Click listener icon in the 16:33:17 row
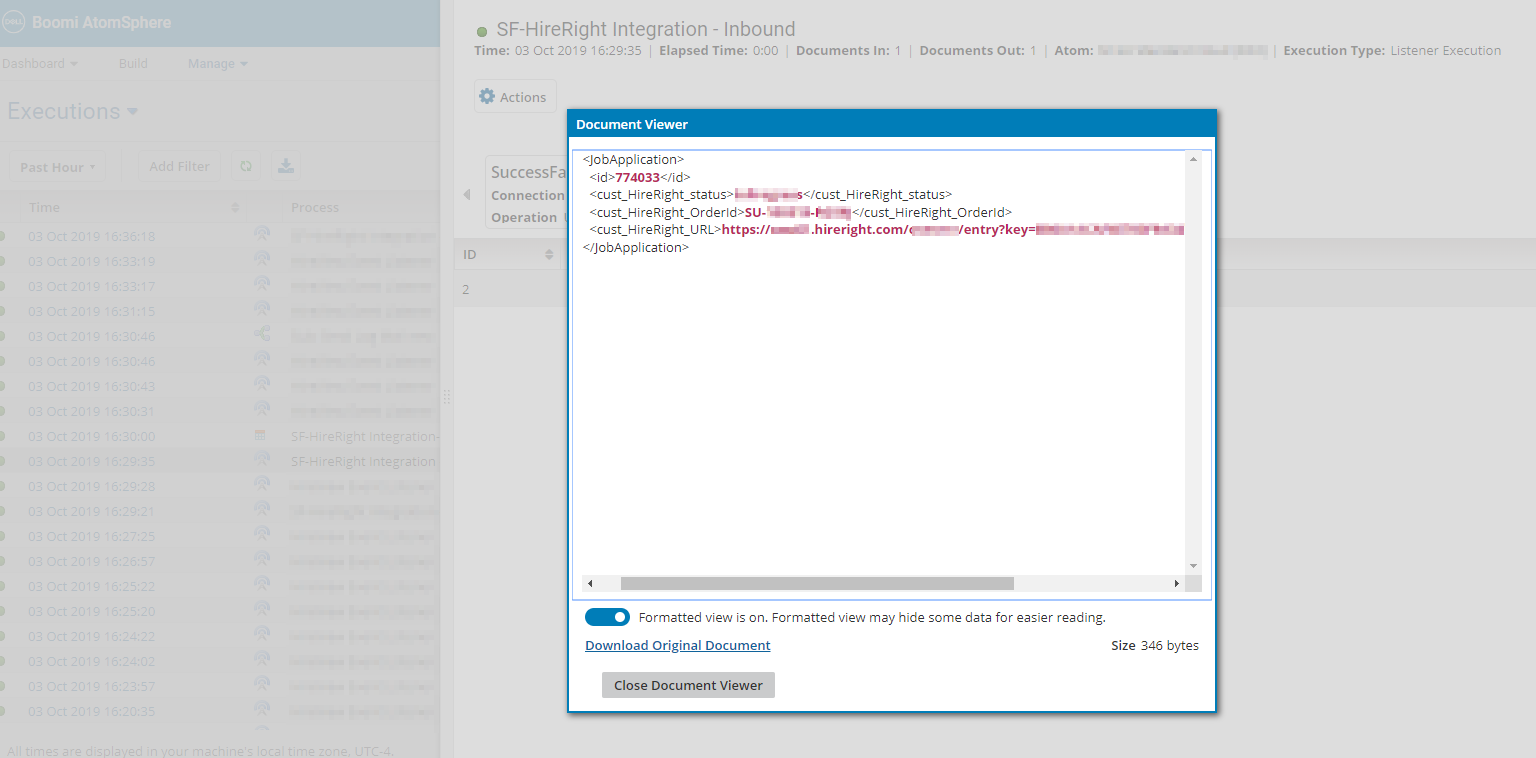The height and width of the screenshot is (758, 1536). pos(261,285)
